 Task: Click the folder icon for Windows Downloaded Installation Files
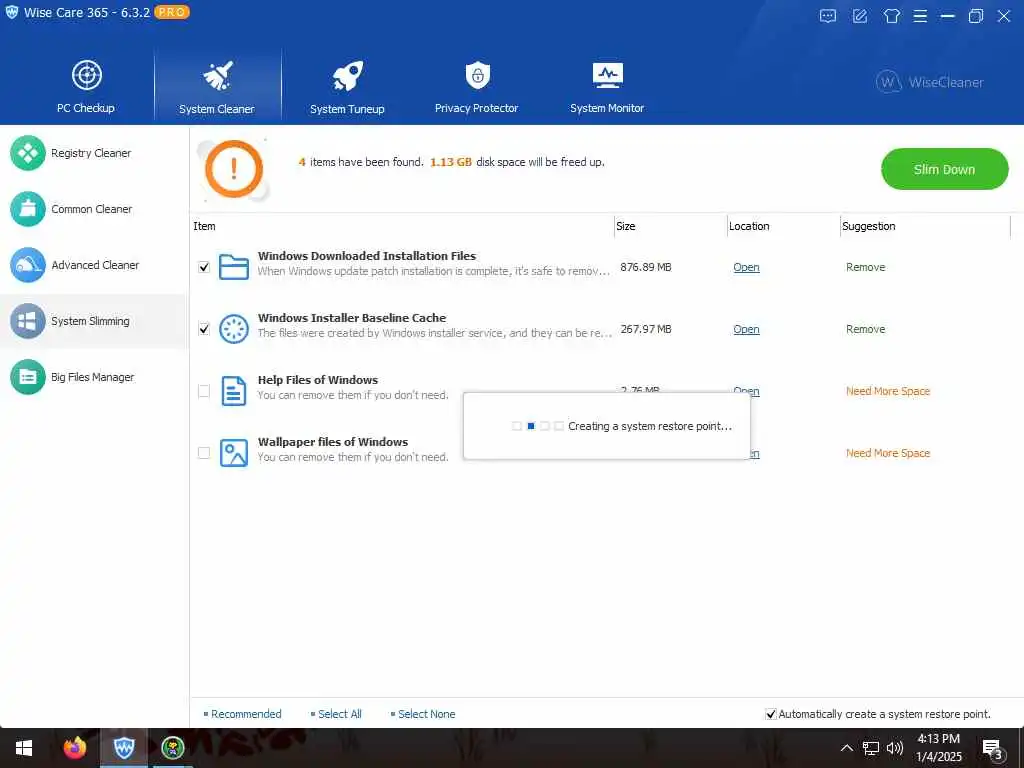(233, 267)
